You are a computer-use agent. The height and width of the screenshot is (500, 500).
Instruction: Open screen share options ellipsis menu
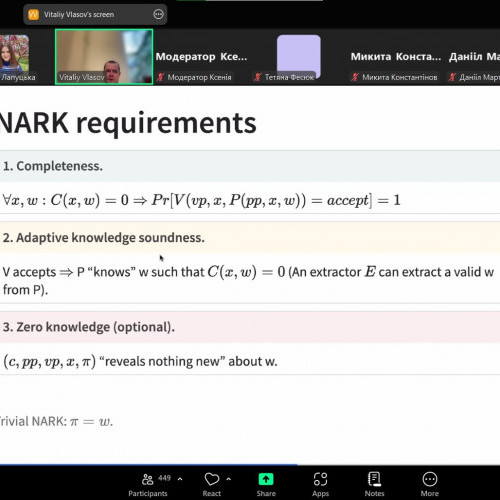coord(158,14)
